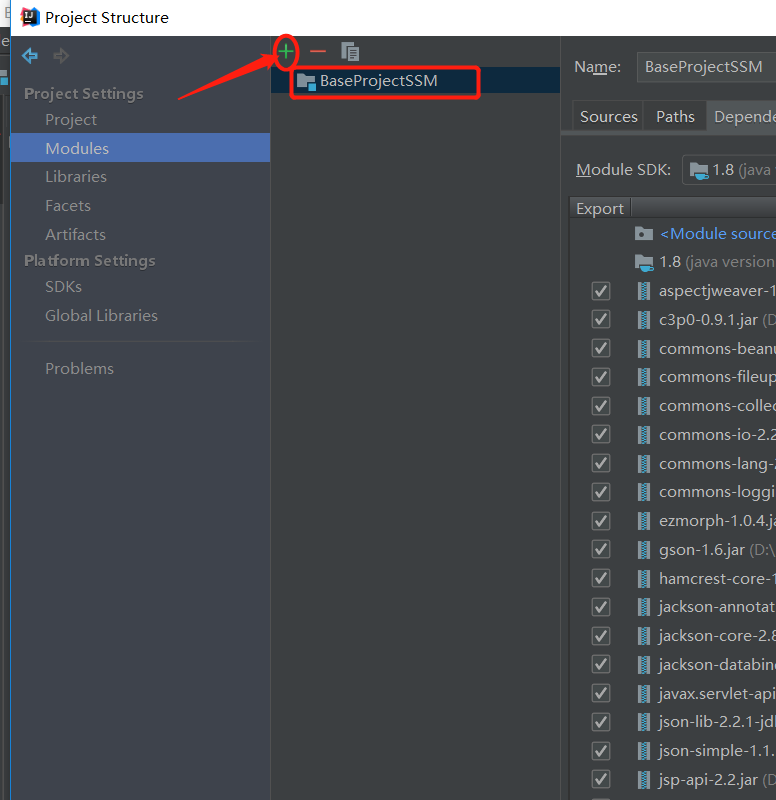This screenshot has height=800, width=776.
Task: Click the hamcrest-core jar library icon
Action: pos(644,579)
